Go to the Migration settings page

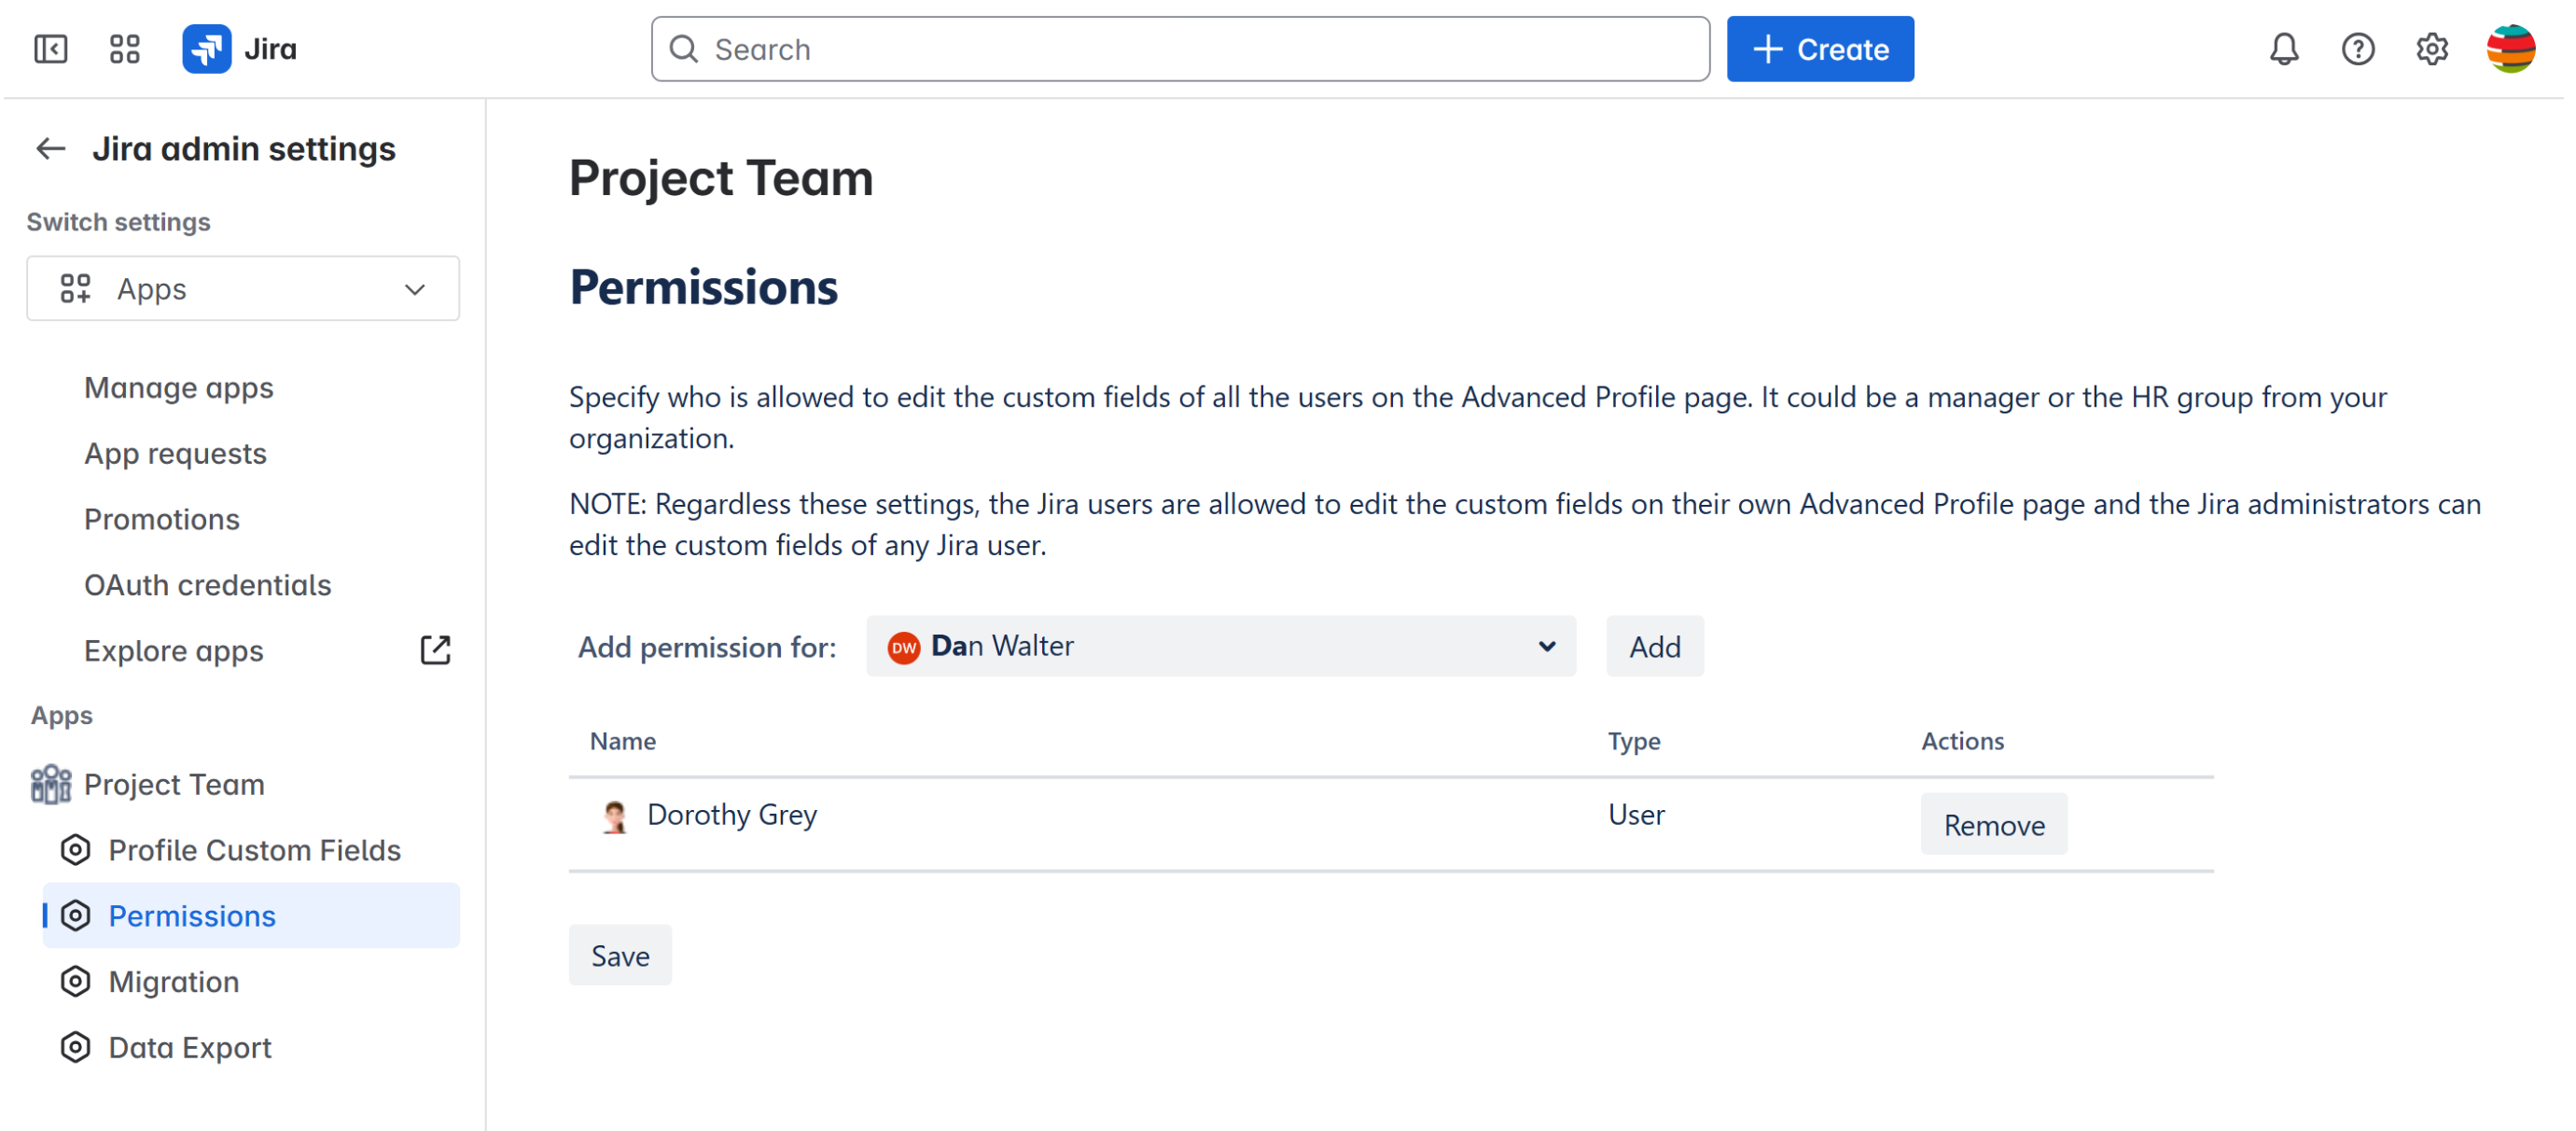[x=173, y=982]
